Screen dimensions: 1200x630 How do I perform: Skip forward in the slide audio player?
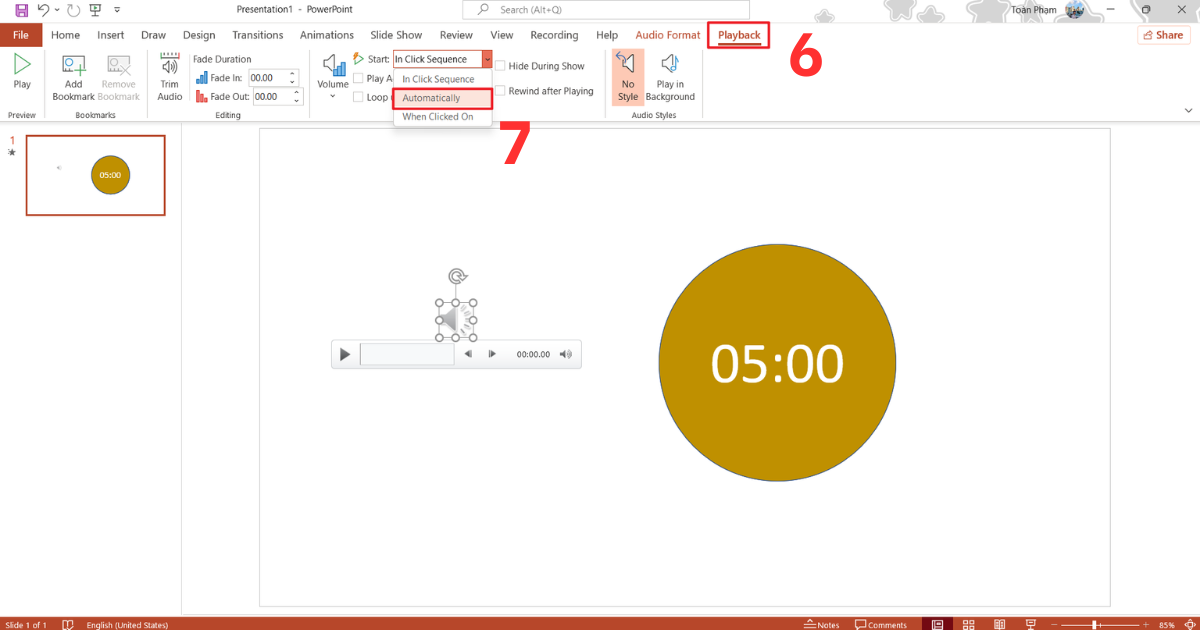point(492,354)
